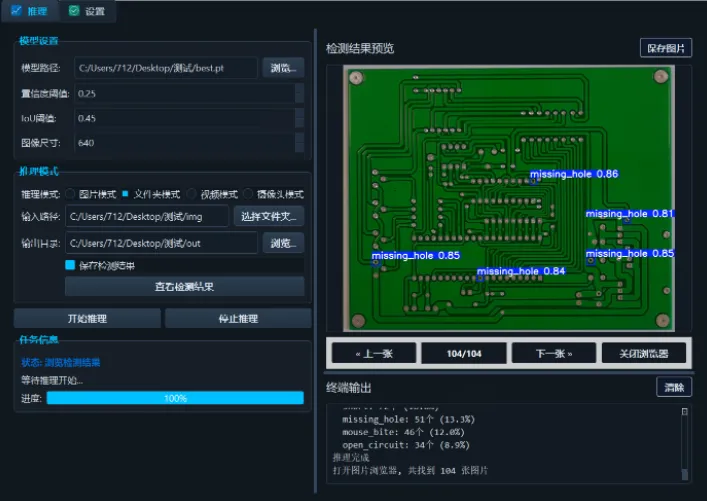Click the IoU阈值 field showing 0.45

pyautogui.click(x=188, y=119)
